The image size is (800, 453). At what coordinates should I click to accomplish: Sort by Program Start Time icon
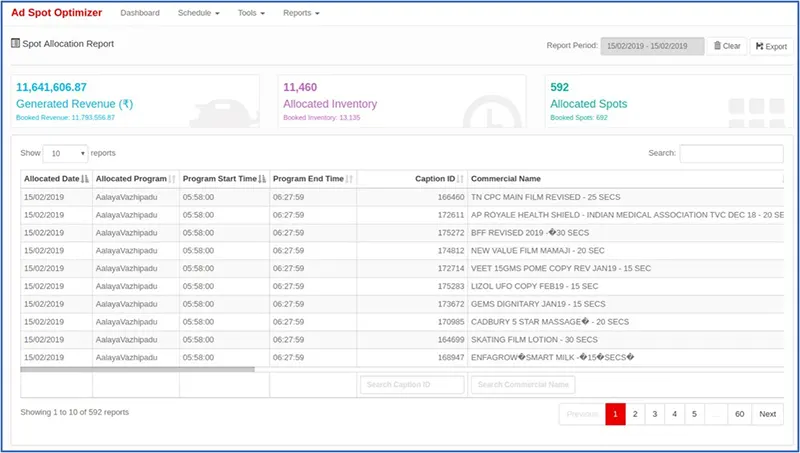tap(262, 179)
